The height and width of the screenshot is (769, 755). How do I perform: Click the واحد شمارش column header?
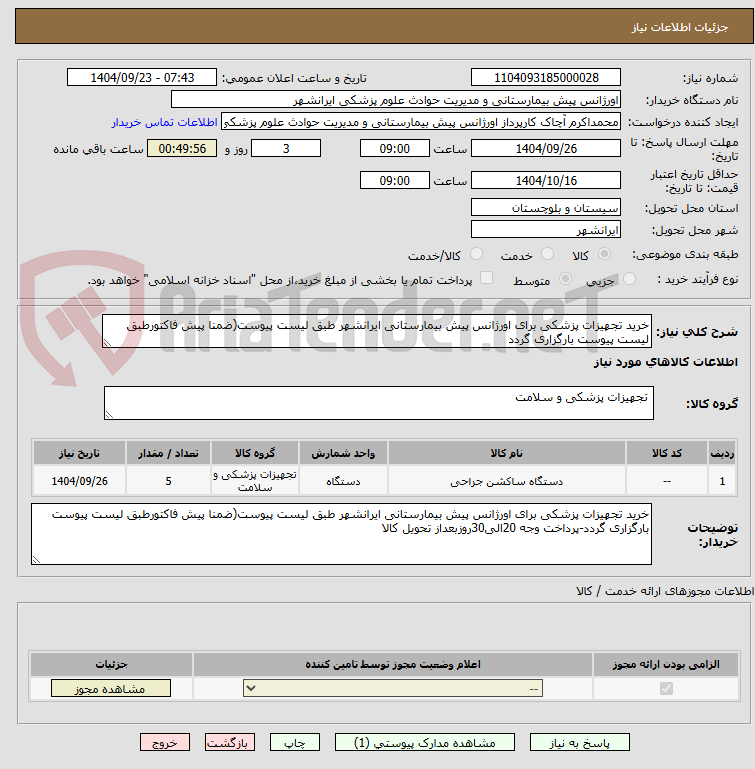coord(343,453)
